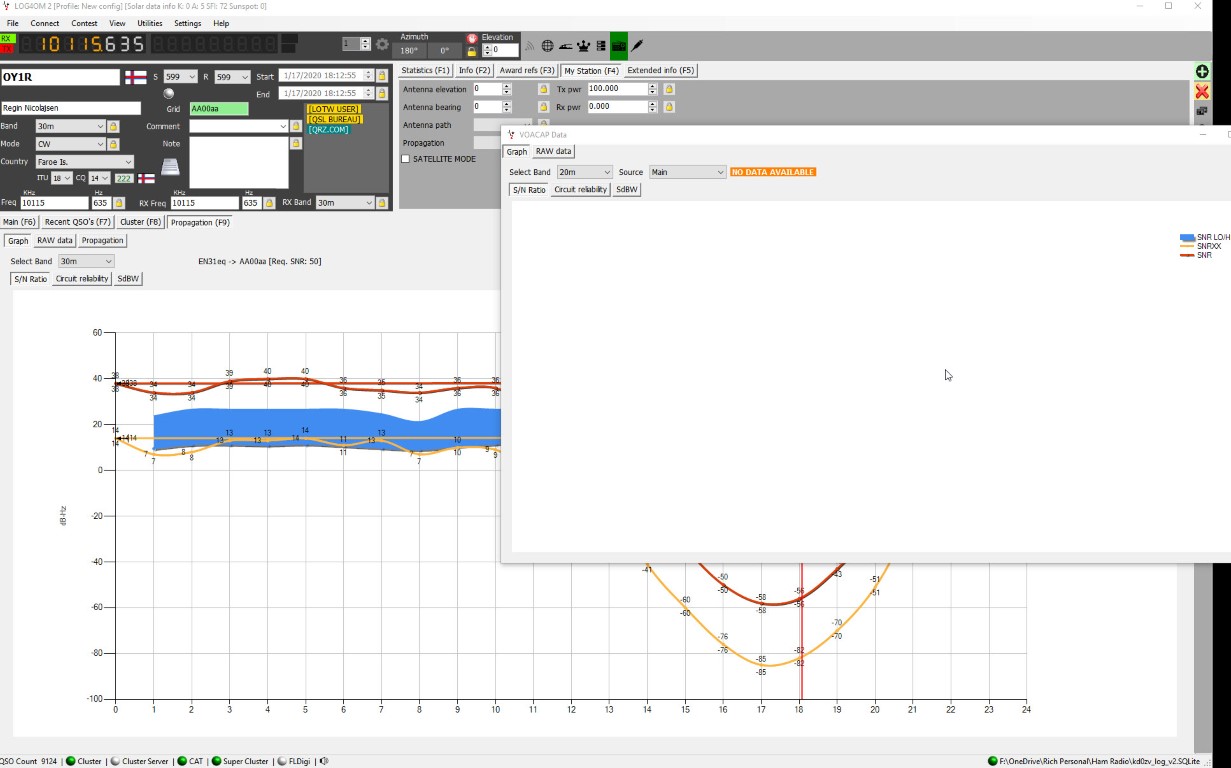
Task: Click the [QRZ.COM] link label
Action: 329,130
